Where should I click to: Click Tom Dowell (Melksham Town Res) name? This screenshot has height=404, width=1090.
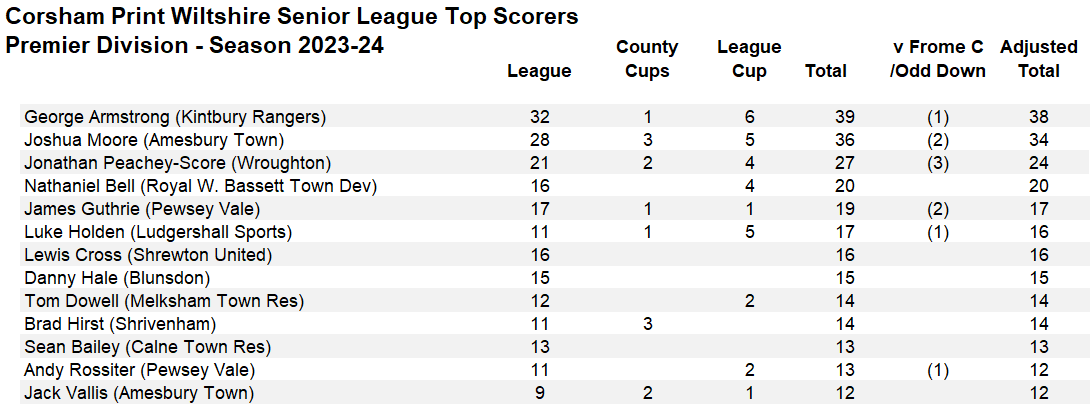point(163,301)
